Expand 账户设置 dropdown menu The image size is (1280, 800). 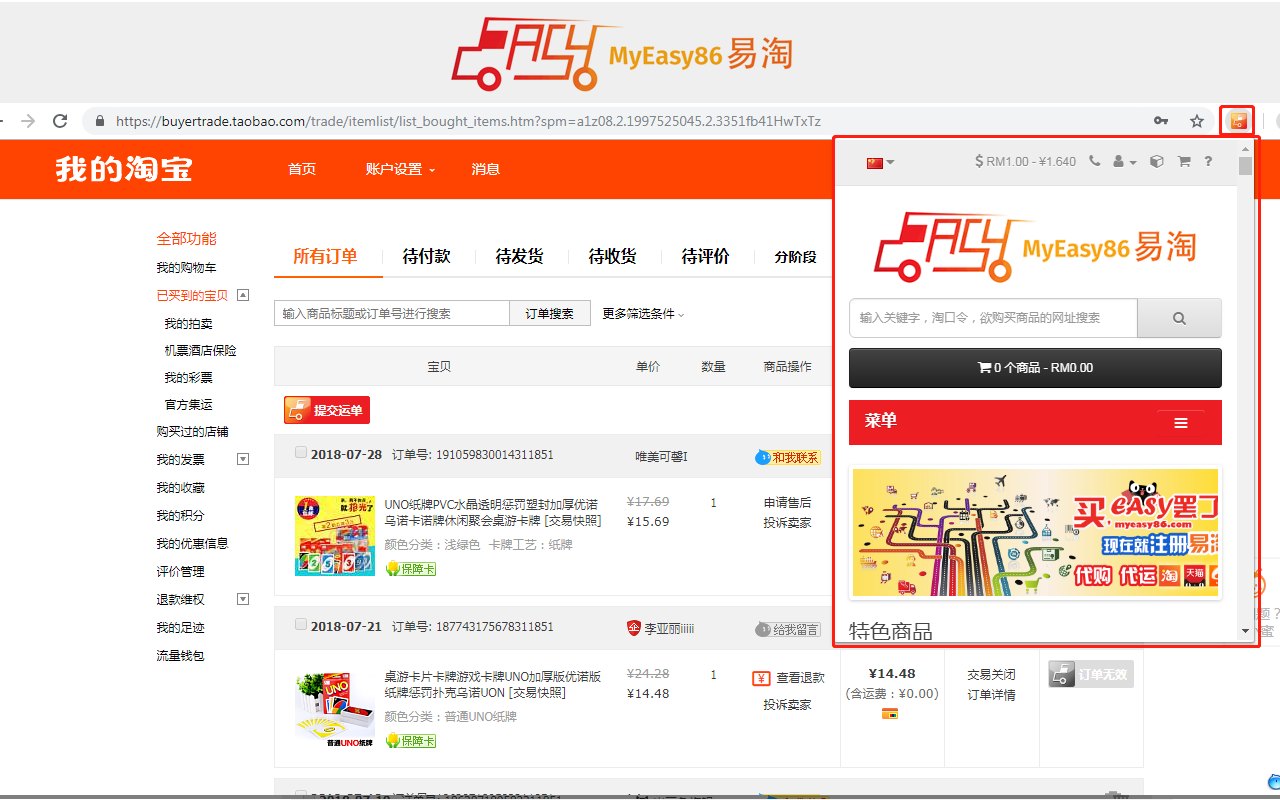pos(400,169)
